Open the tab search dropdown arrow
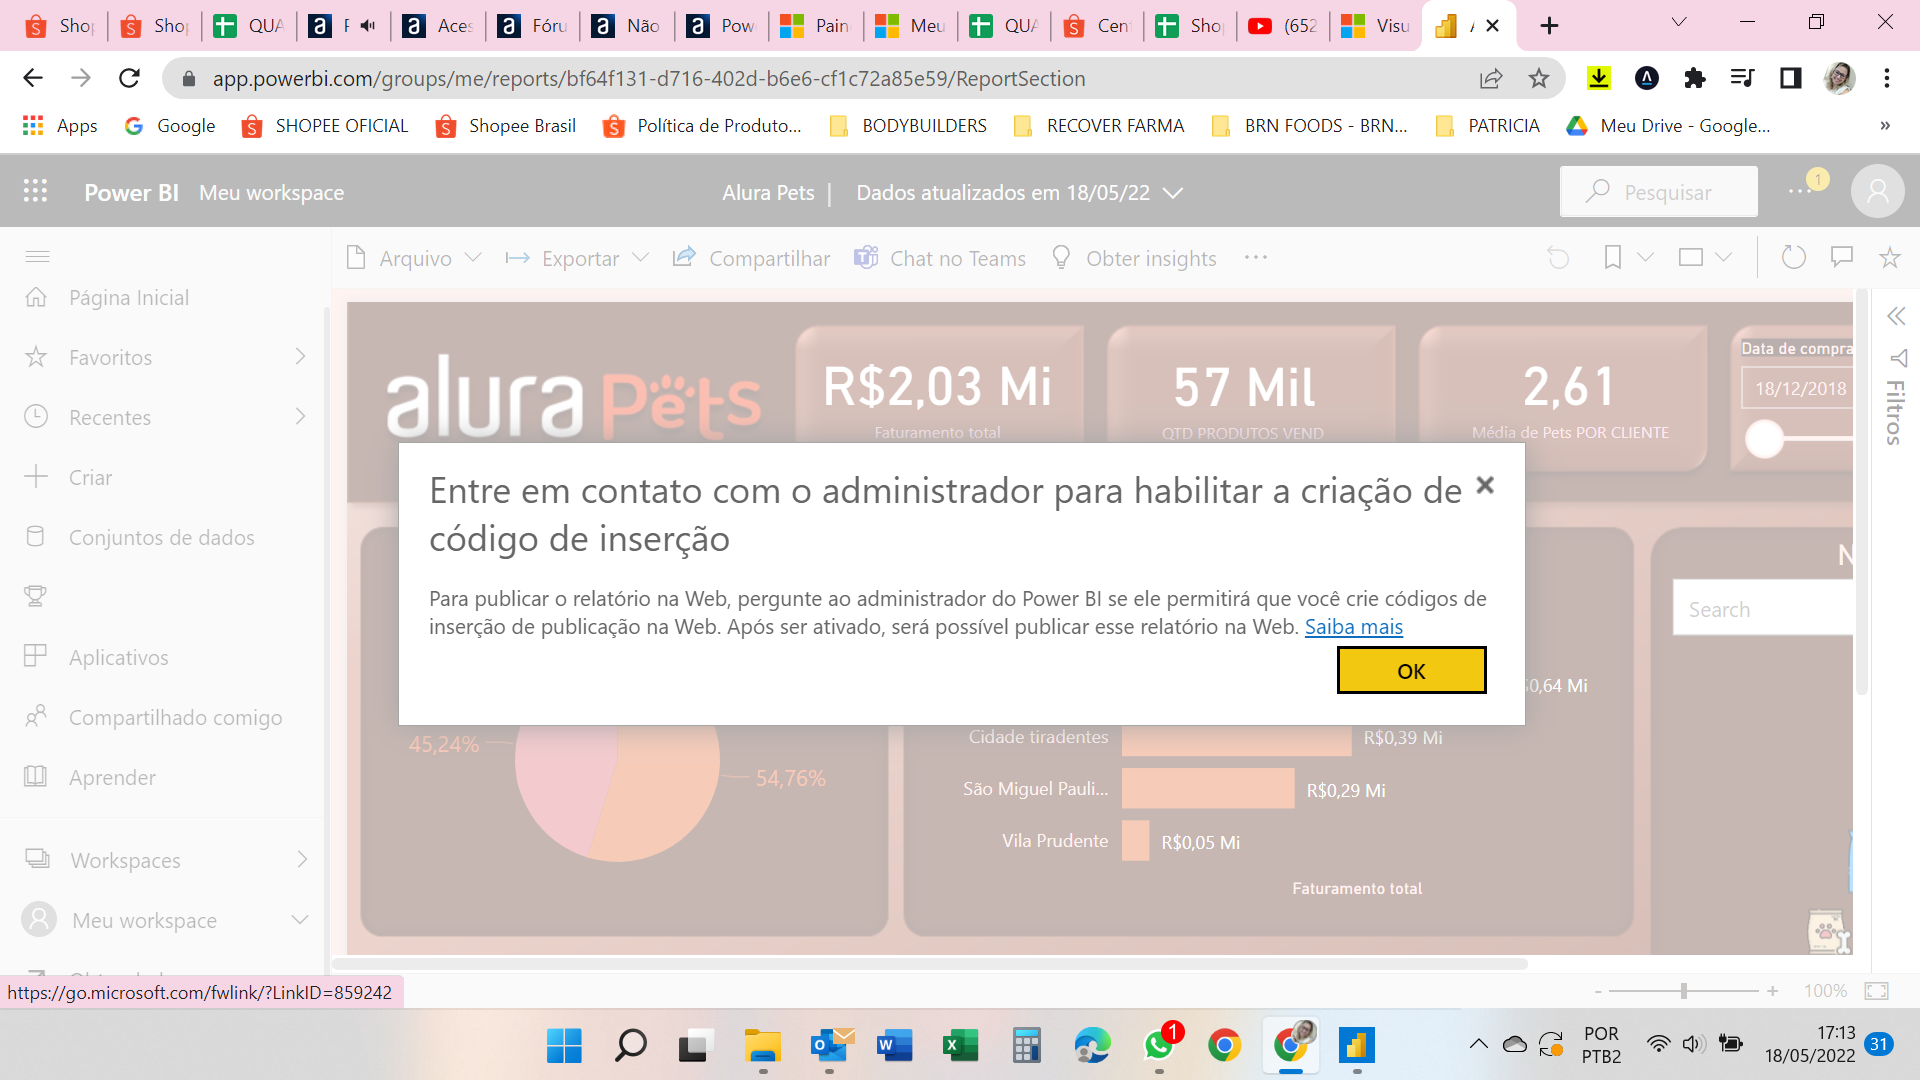Image resolution: width=1920 pixels, height=1080 pixels. point(1679,22)
